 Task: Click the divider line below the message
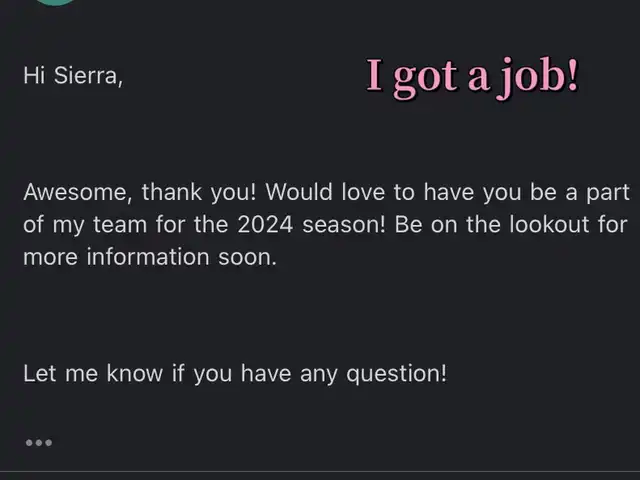[320, 471]
